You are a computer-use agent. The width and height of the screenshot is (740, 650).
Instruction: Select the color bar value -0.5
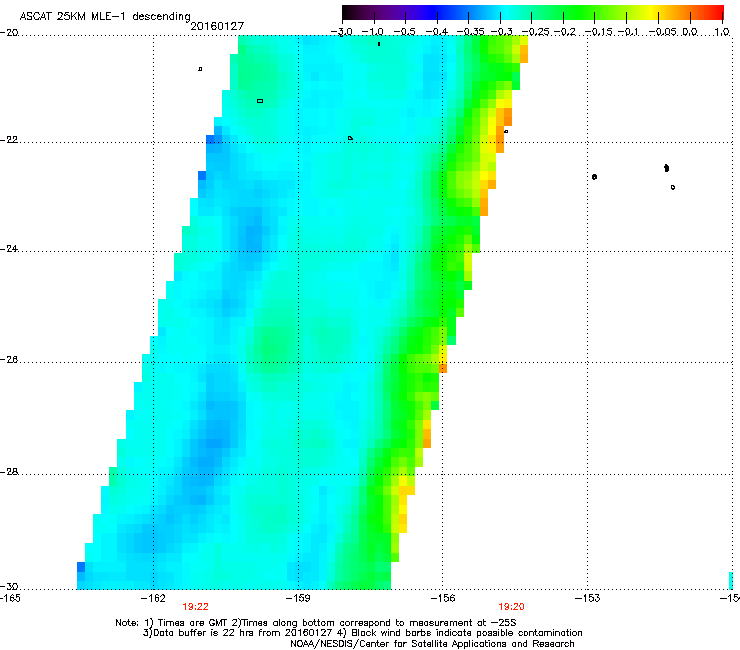(405, 32)
